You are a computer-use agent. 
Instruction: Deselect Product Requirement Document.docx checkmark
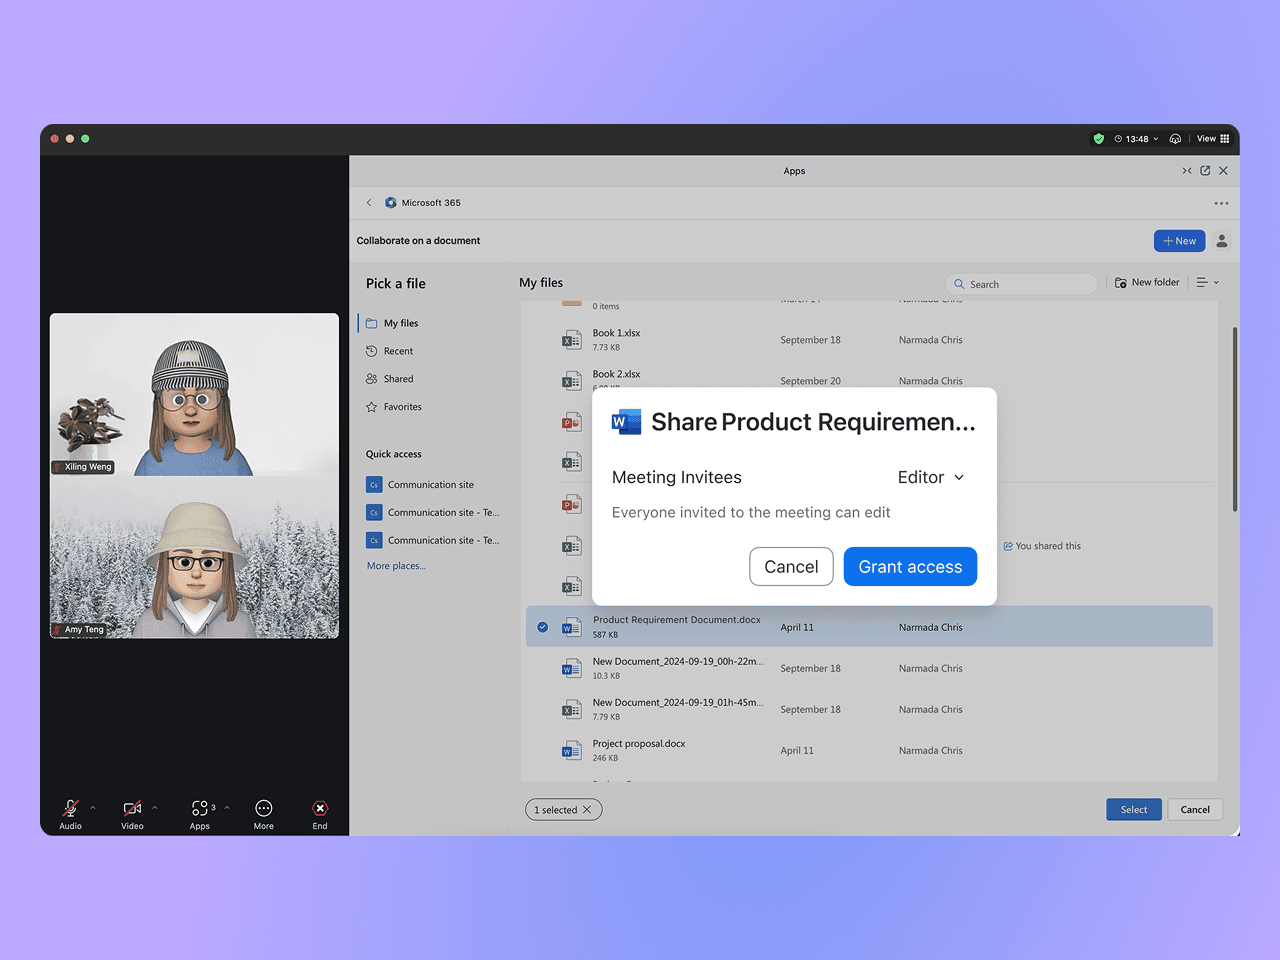542,627
